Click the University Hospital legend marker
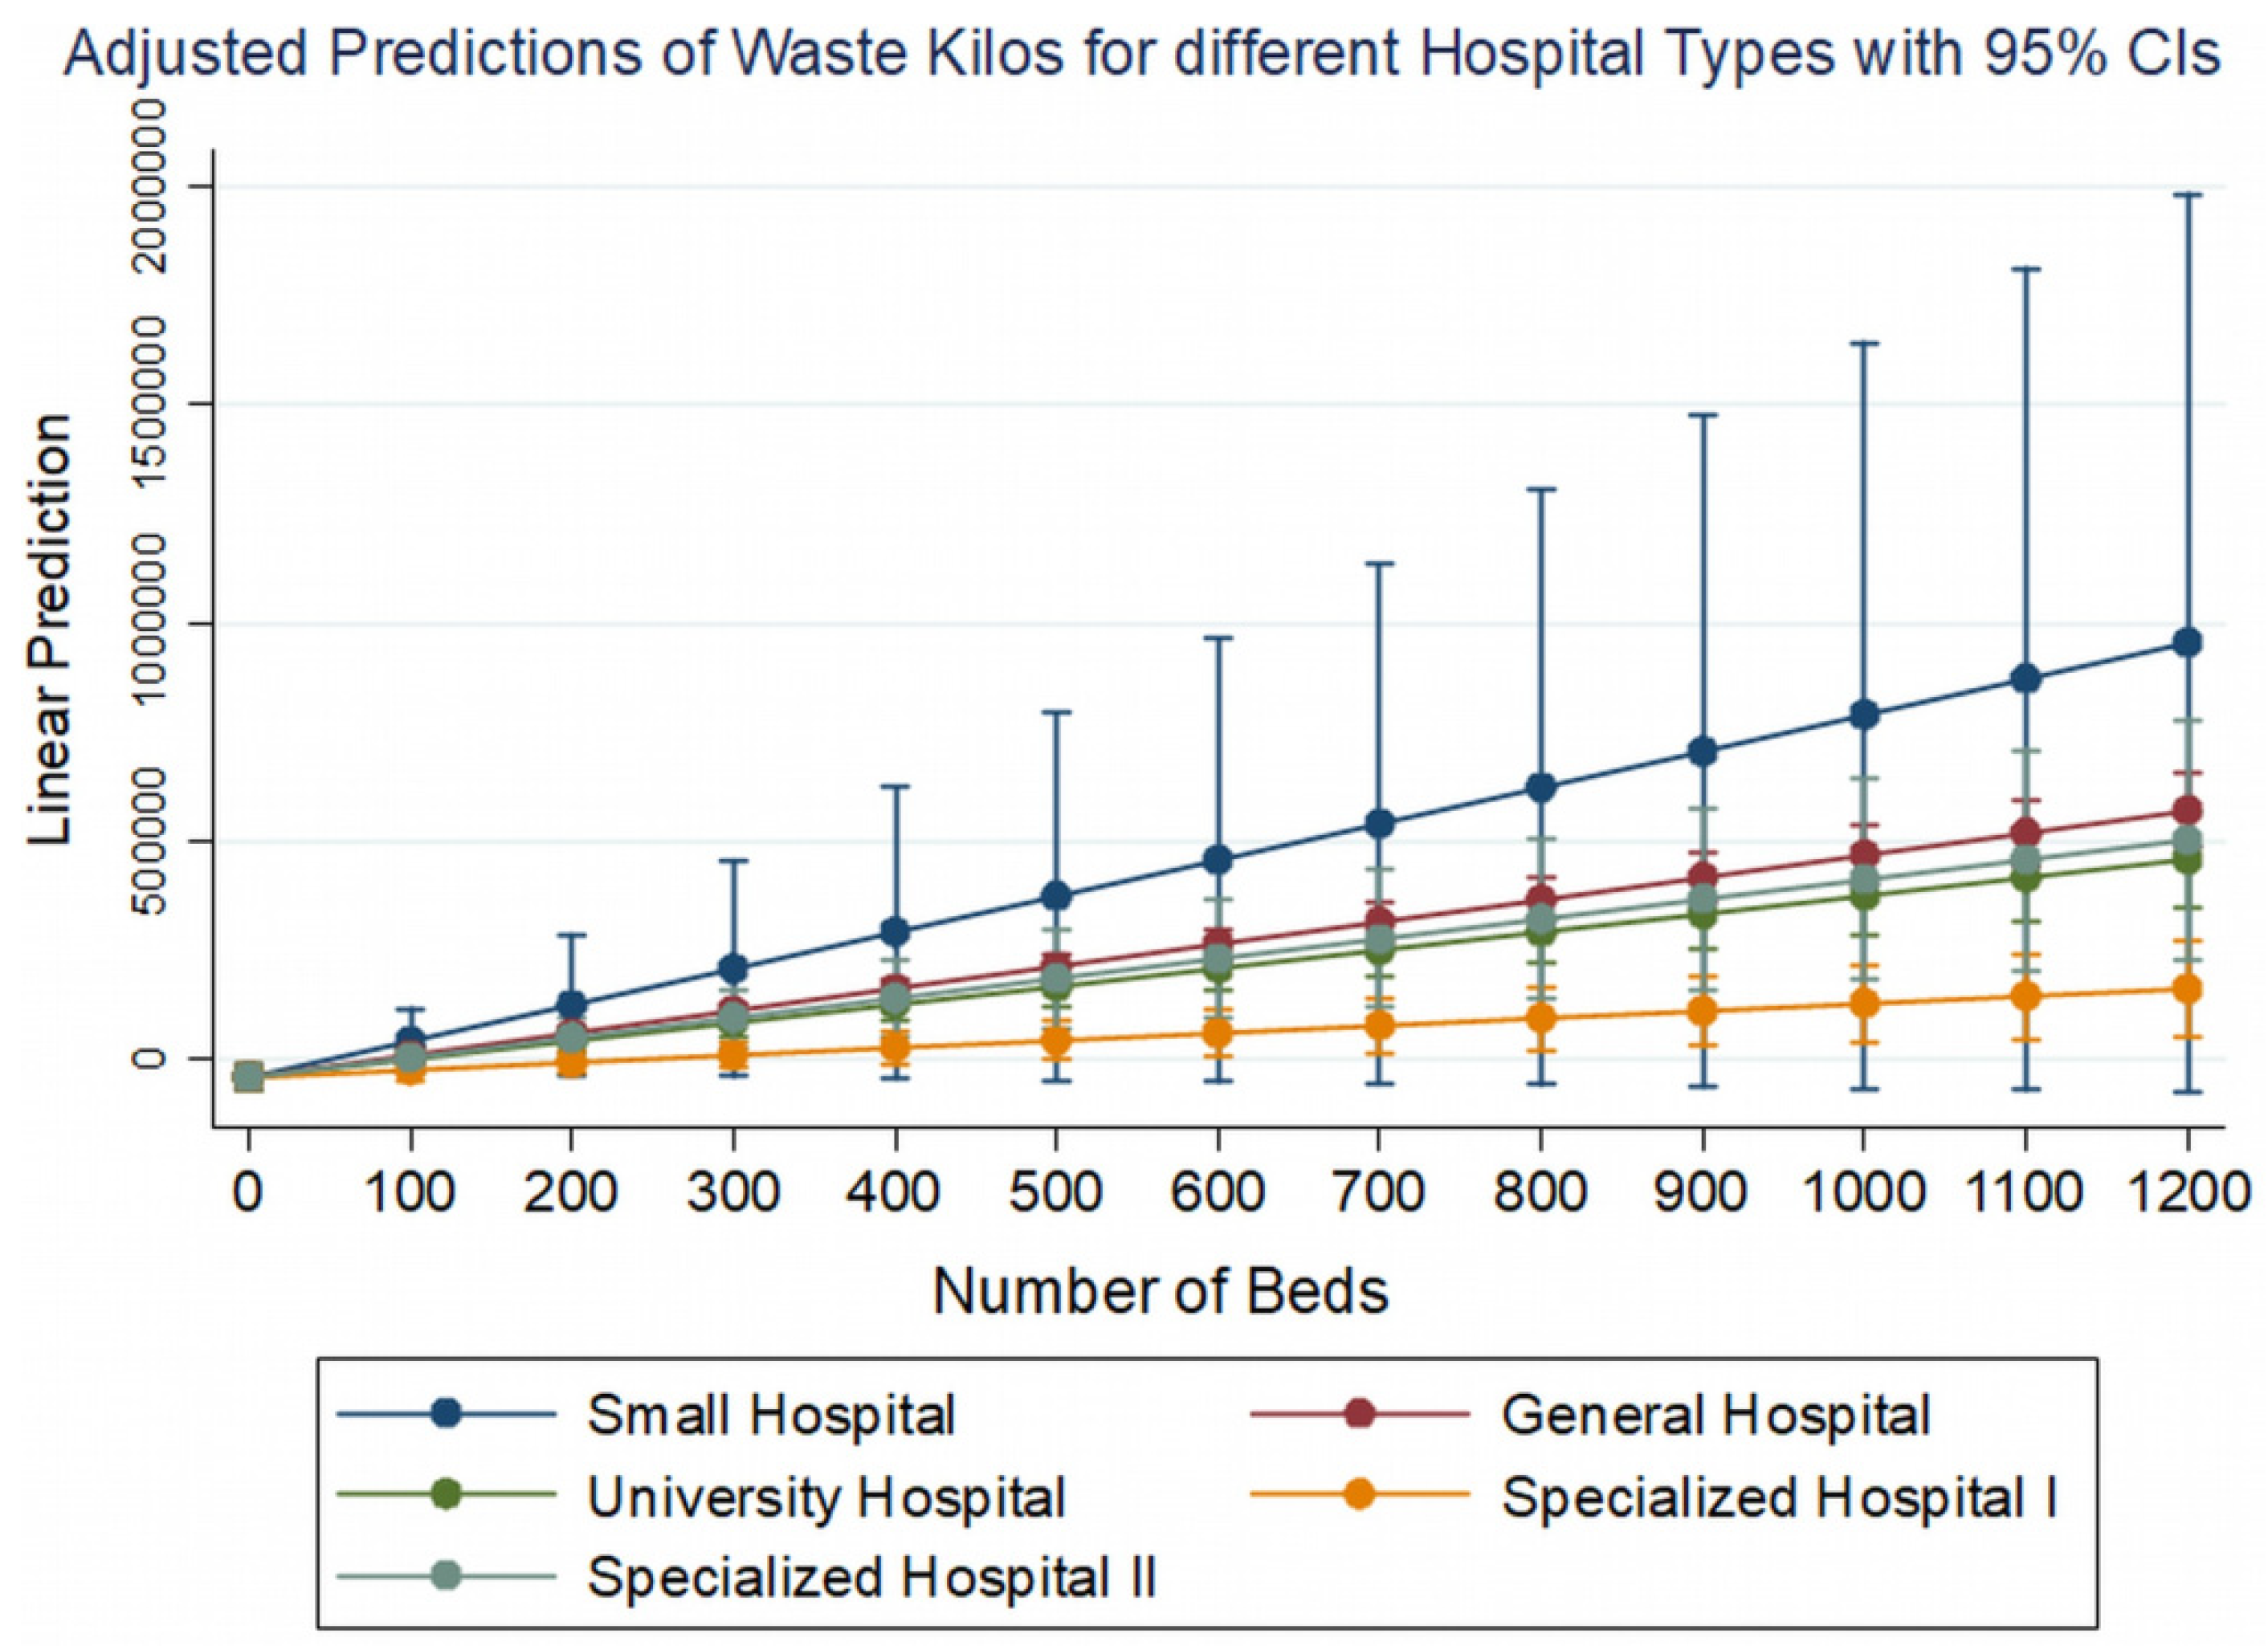 coord(447,1496)
